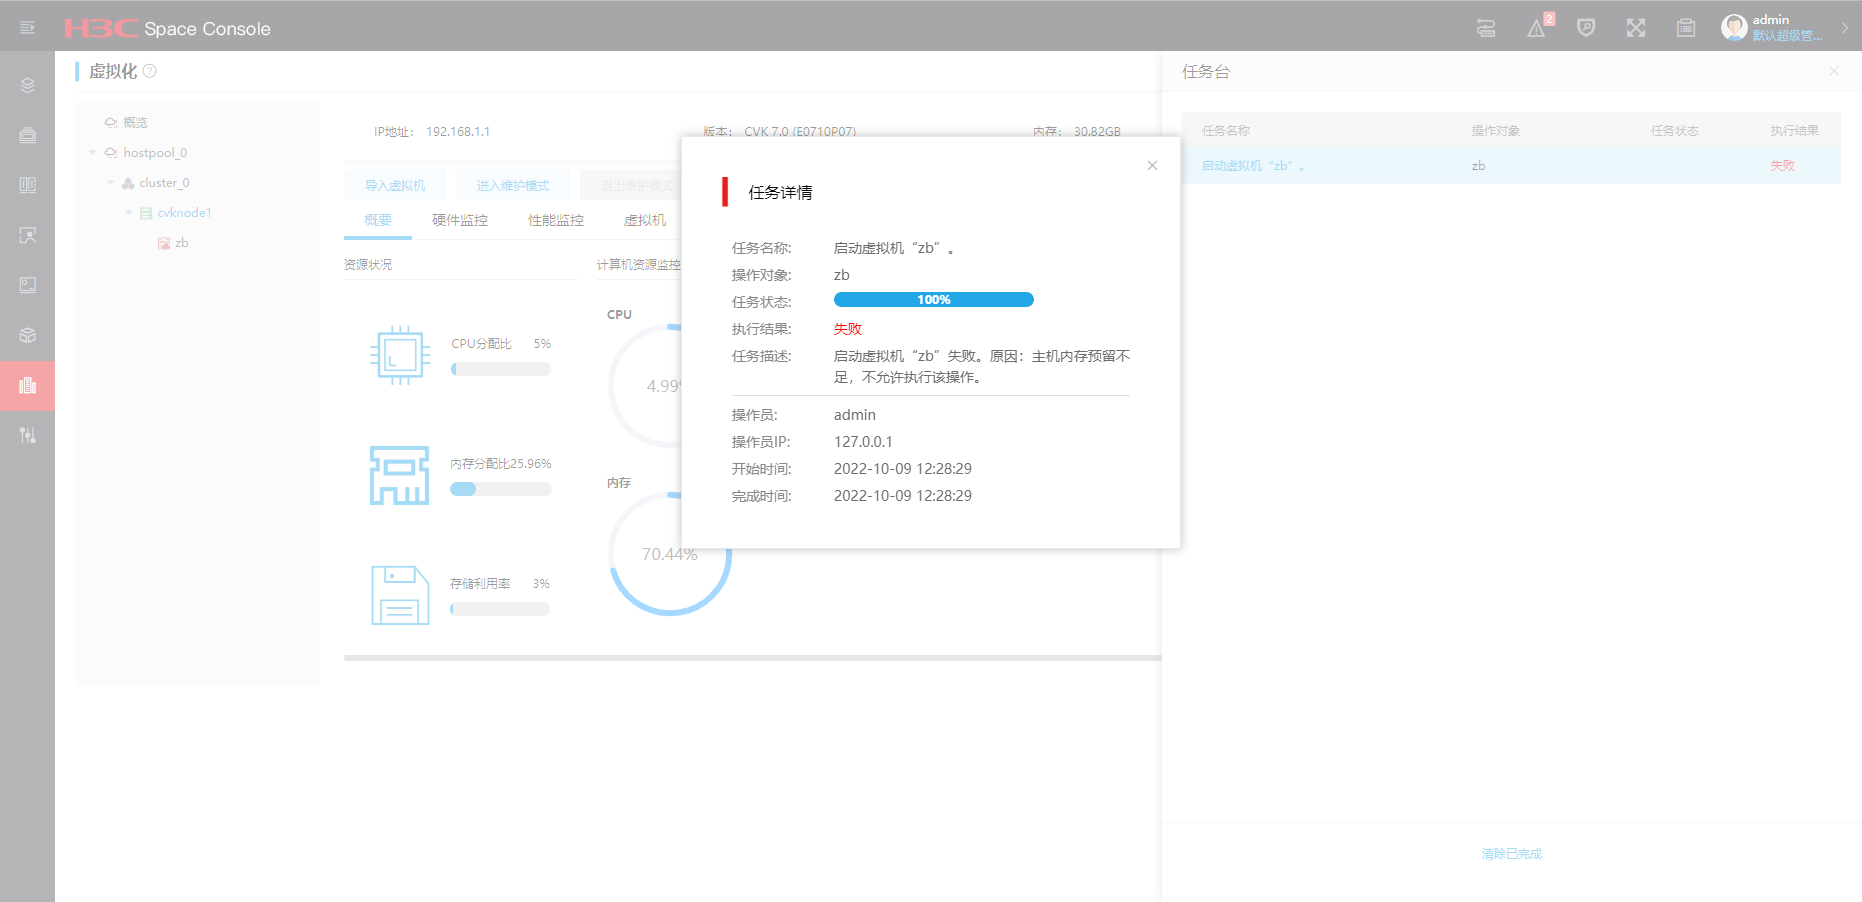Click the briefcase-style icon in the left sidebar
This screenshot has width=1862, height=902.
28,135
